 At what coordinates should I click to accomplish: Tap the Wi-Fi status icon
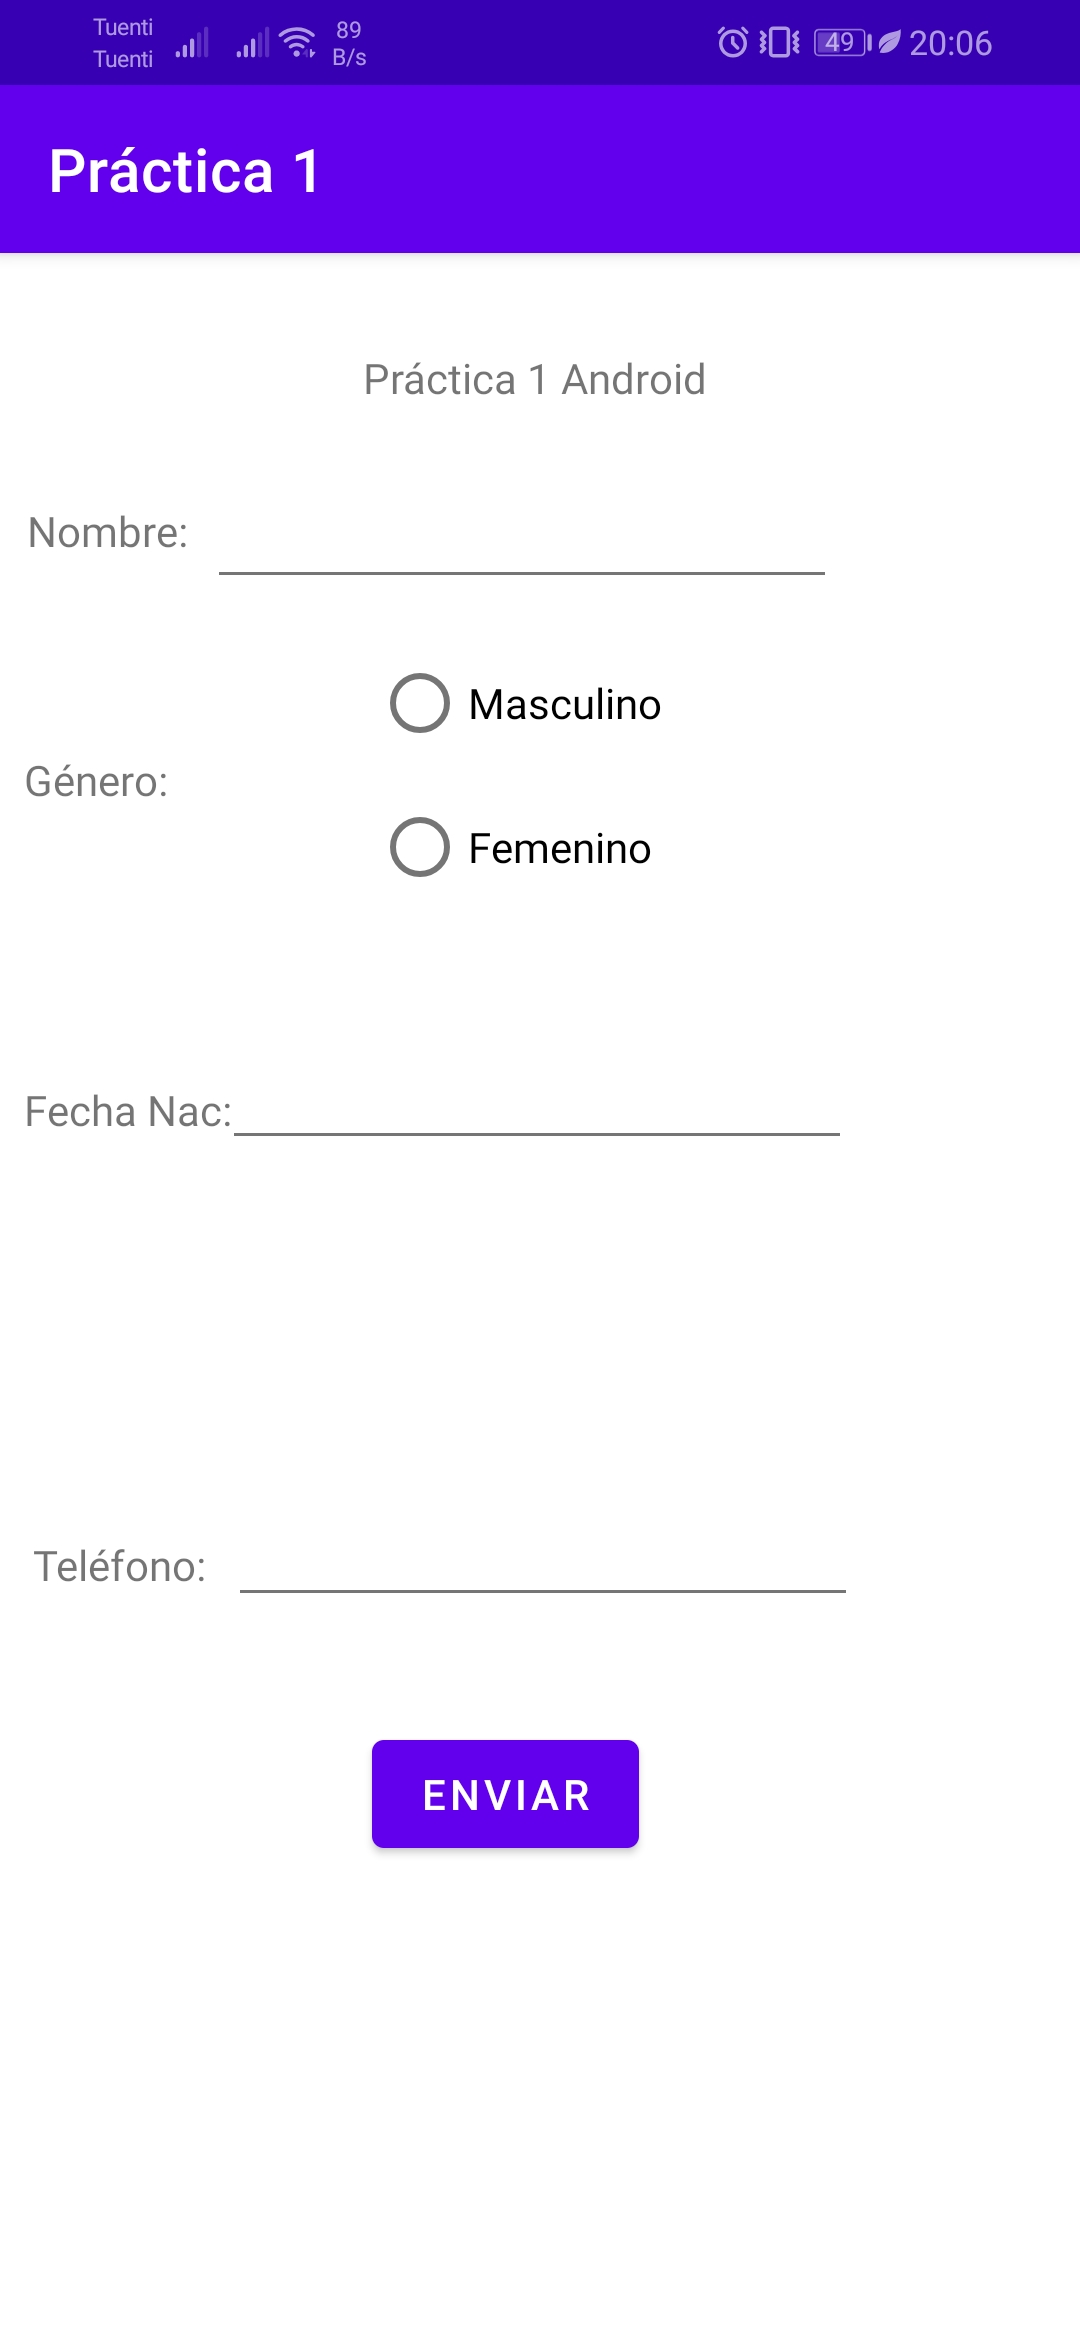(x=298, y=43)
